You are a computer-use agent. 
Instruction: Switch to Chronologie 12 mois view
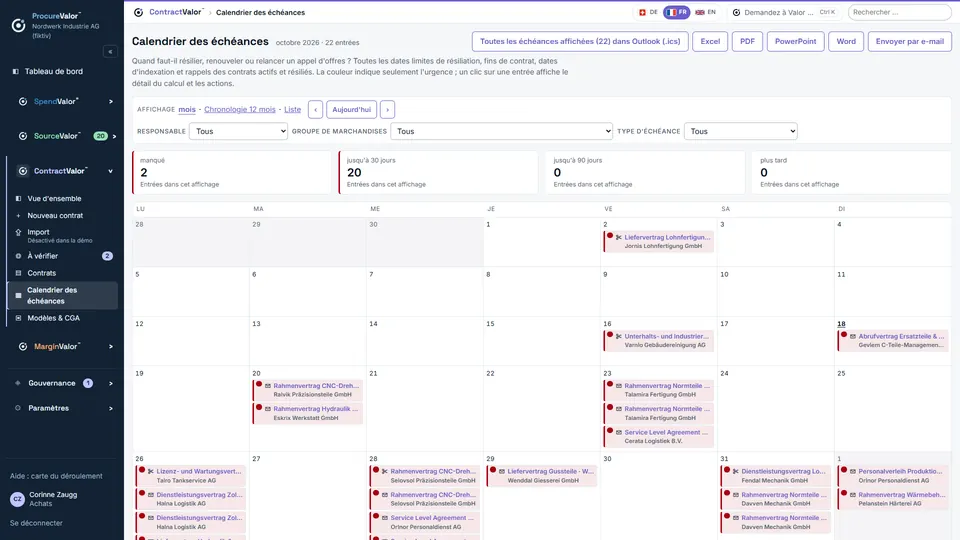click(239, 110)
